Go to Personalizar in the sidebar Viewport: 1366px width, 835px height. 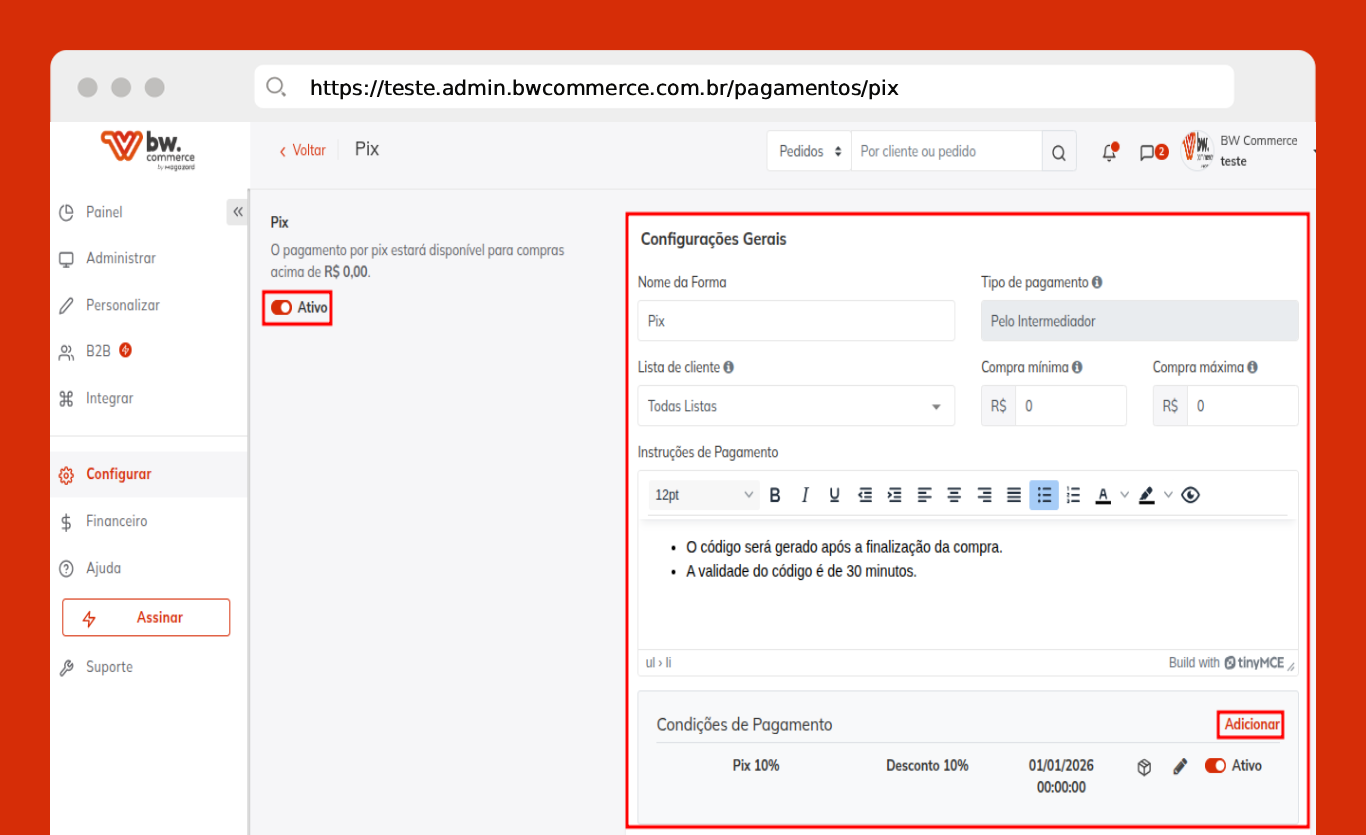click(x=122, y=305)
